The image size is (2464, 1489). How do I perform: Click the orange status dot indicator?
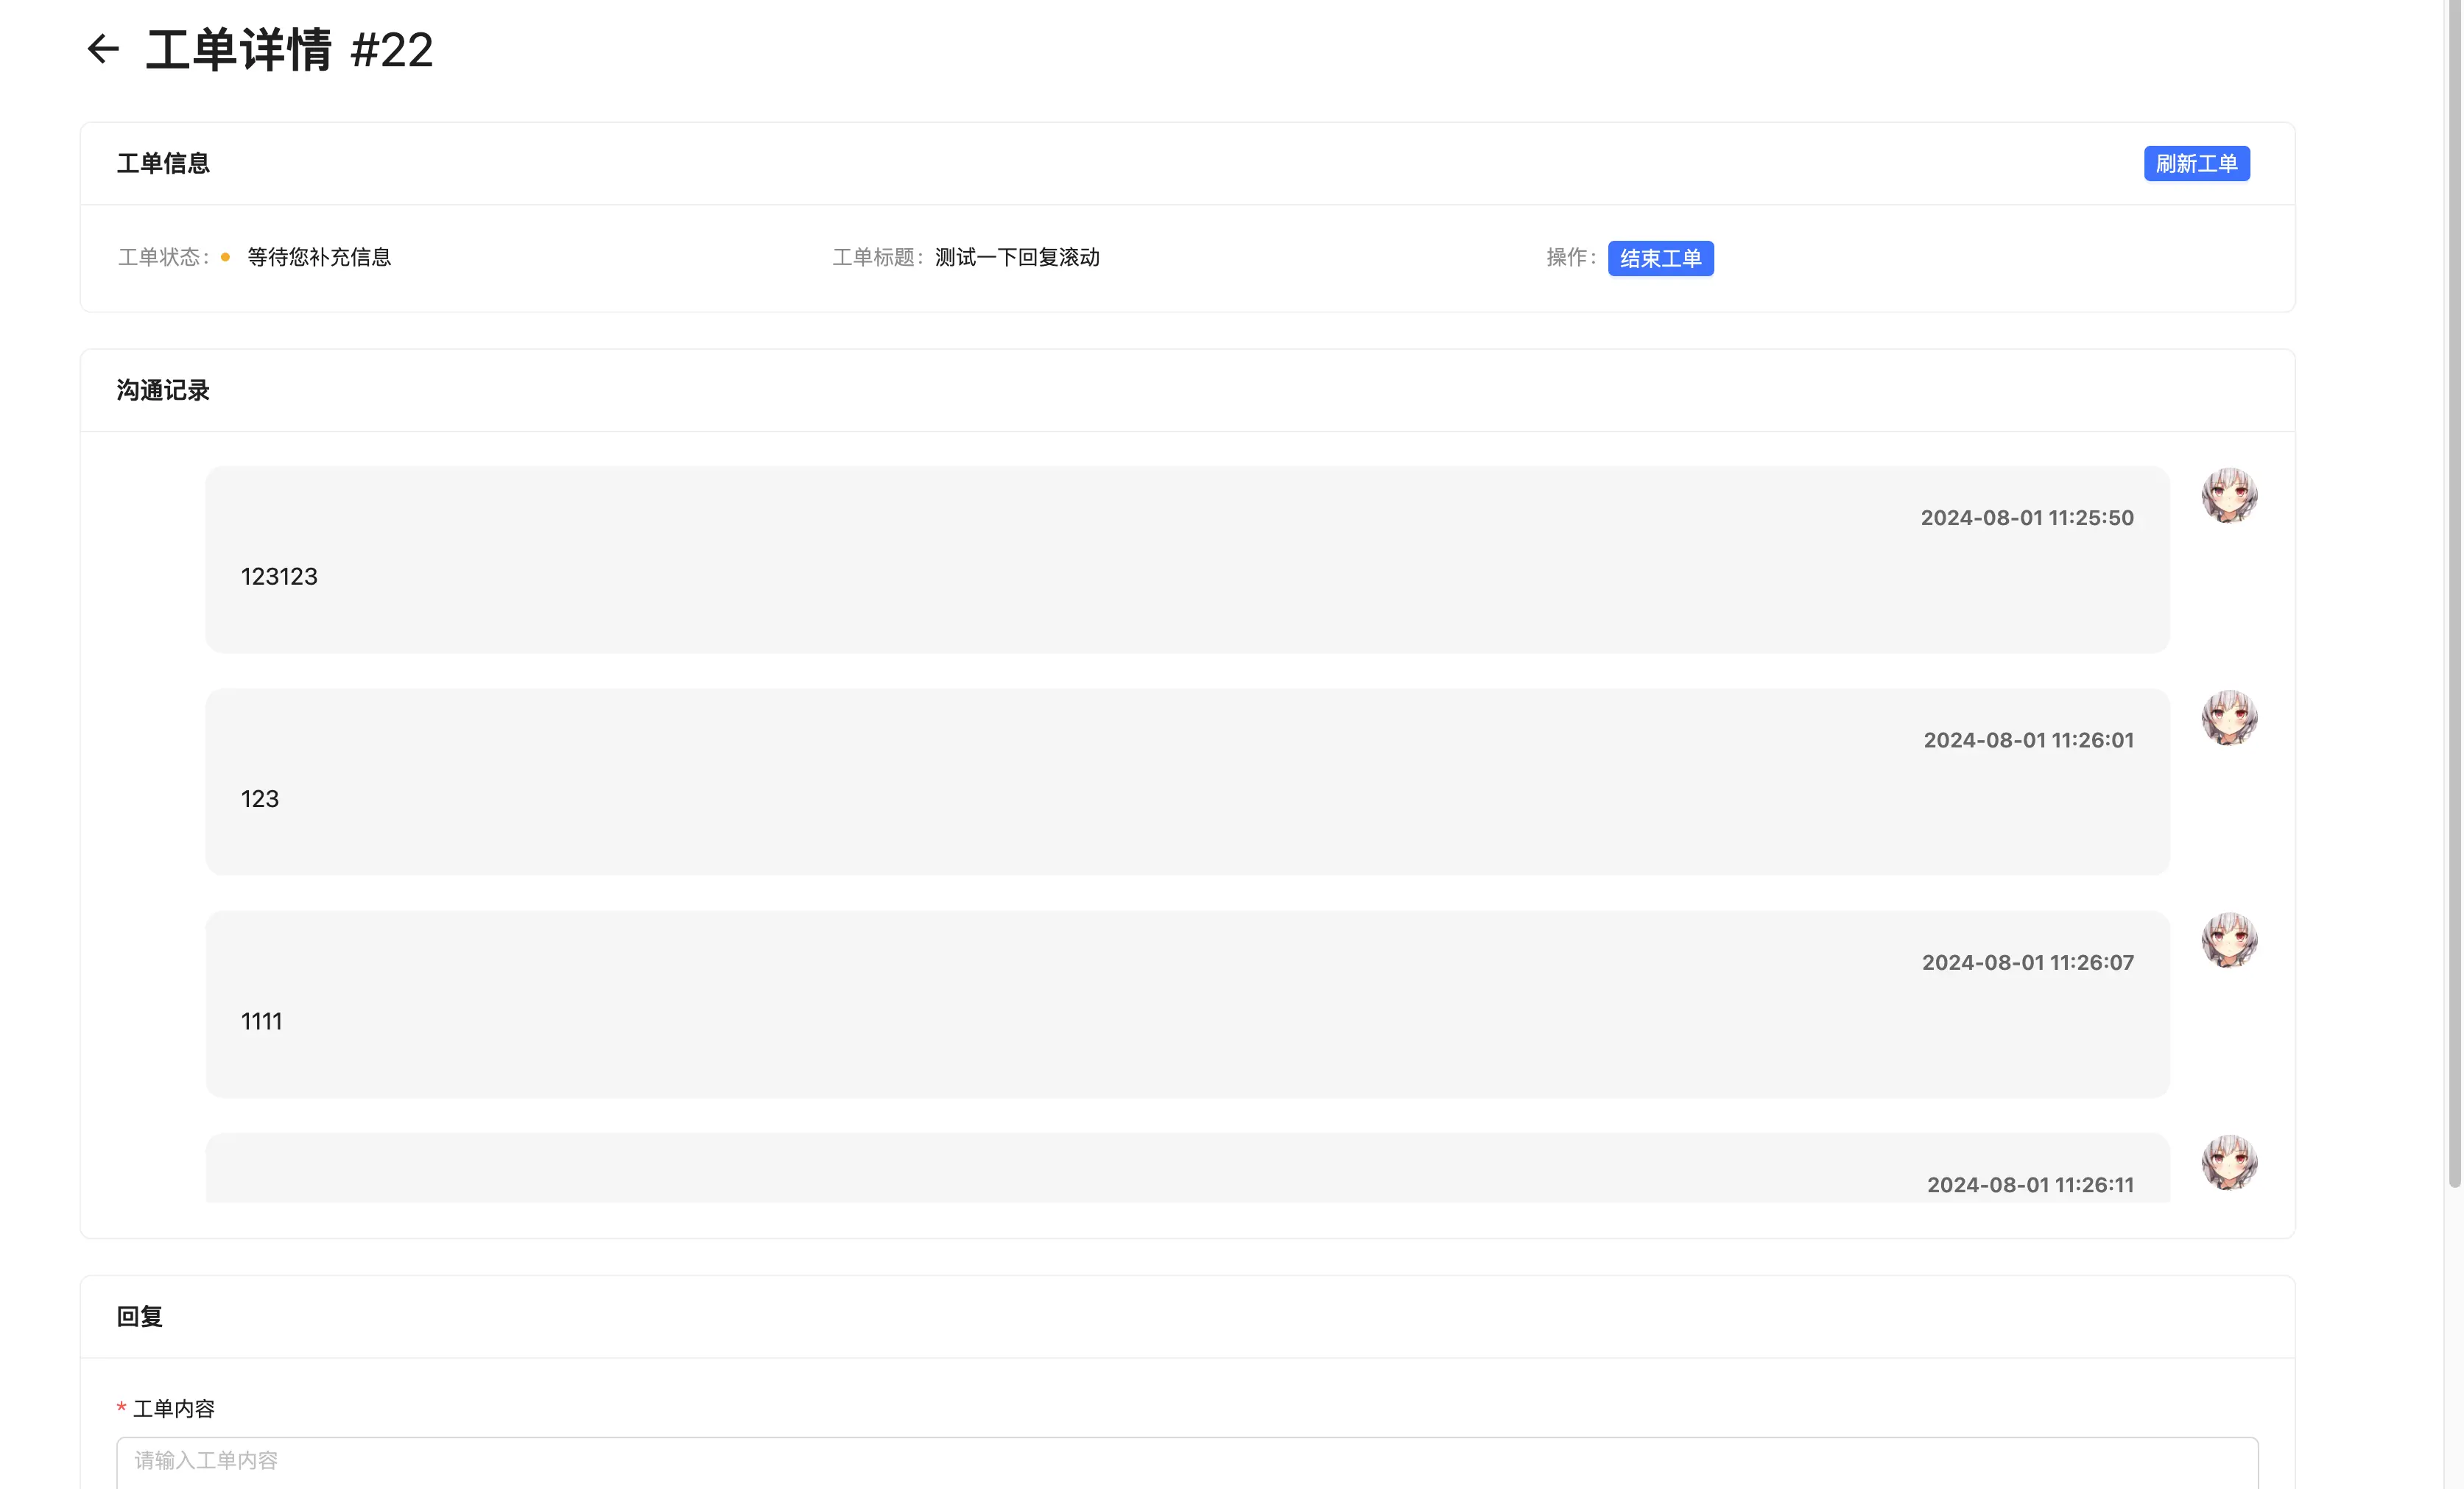click(x=225, y=258)
